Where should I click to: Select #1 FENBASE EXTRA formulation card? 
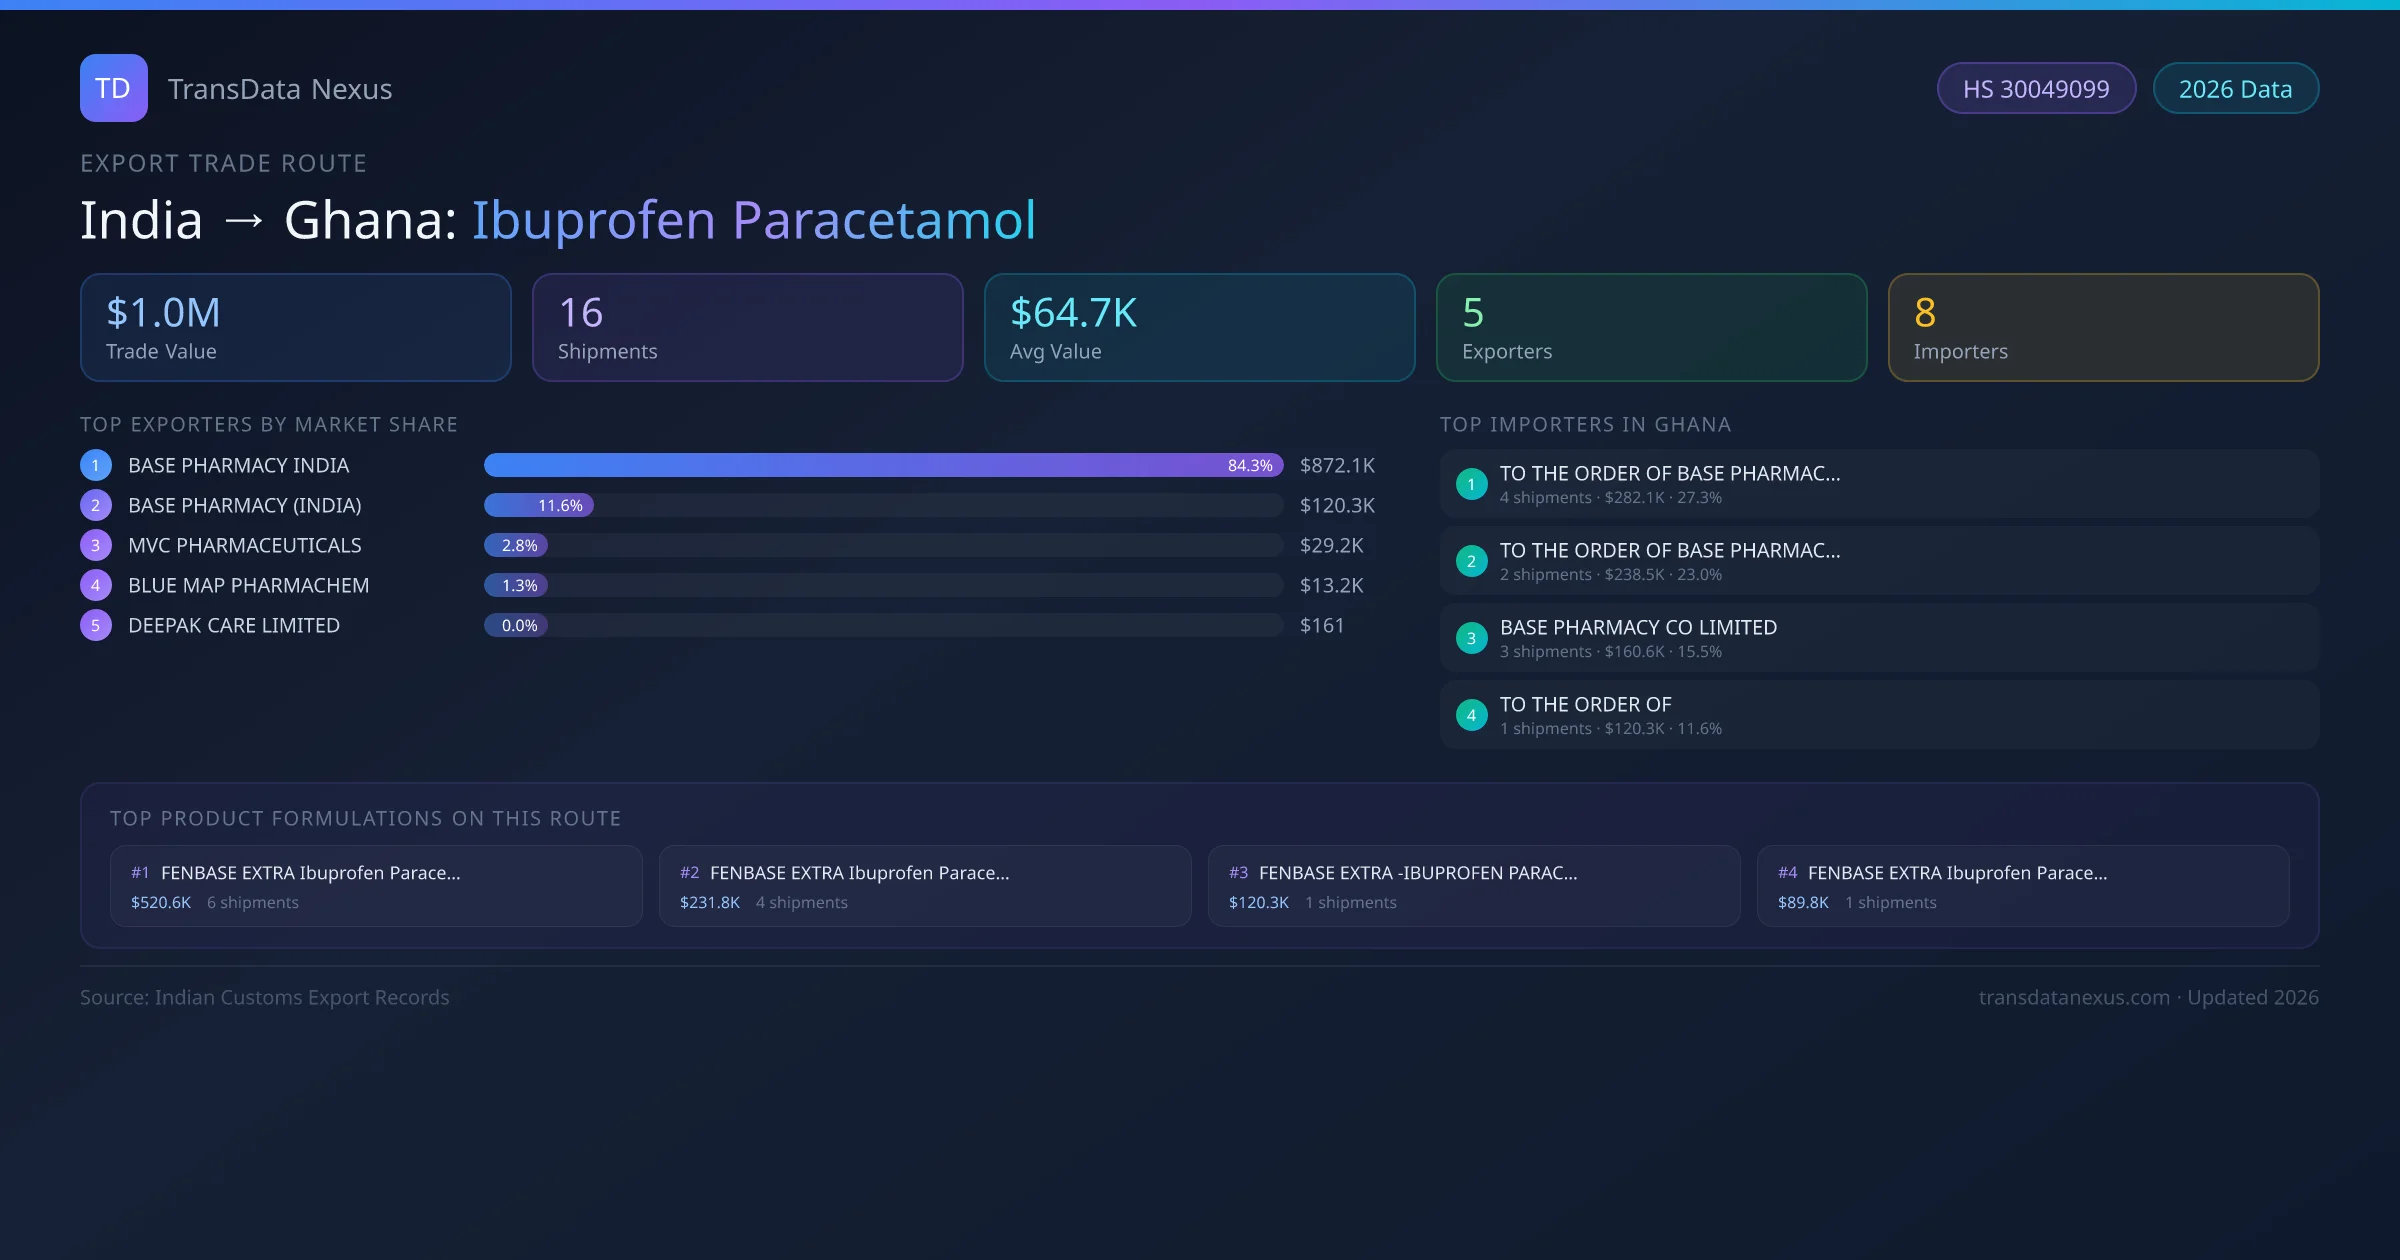tap(376, 886)
